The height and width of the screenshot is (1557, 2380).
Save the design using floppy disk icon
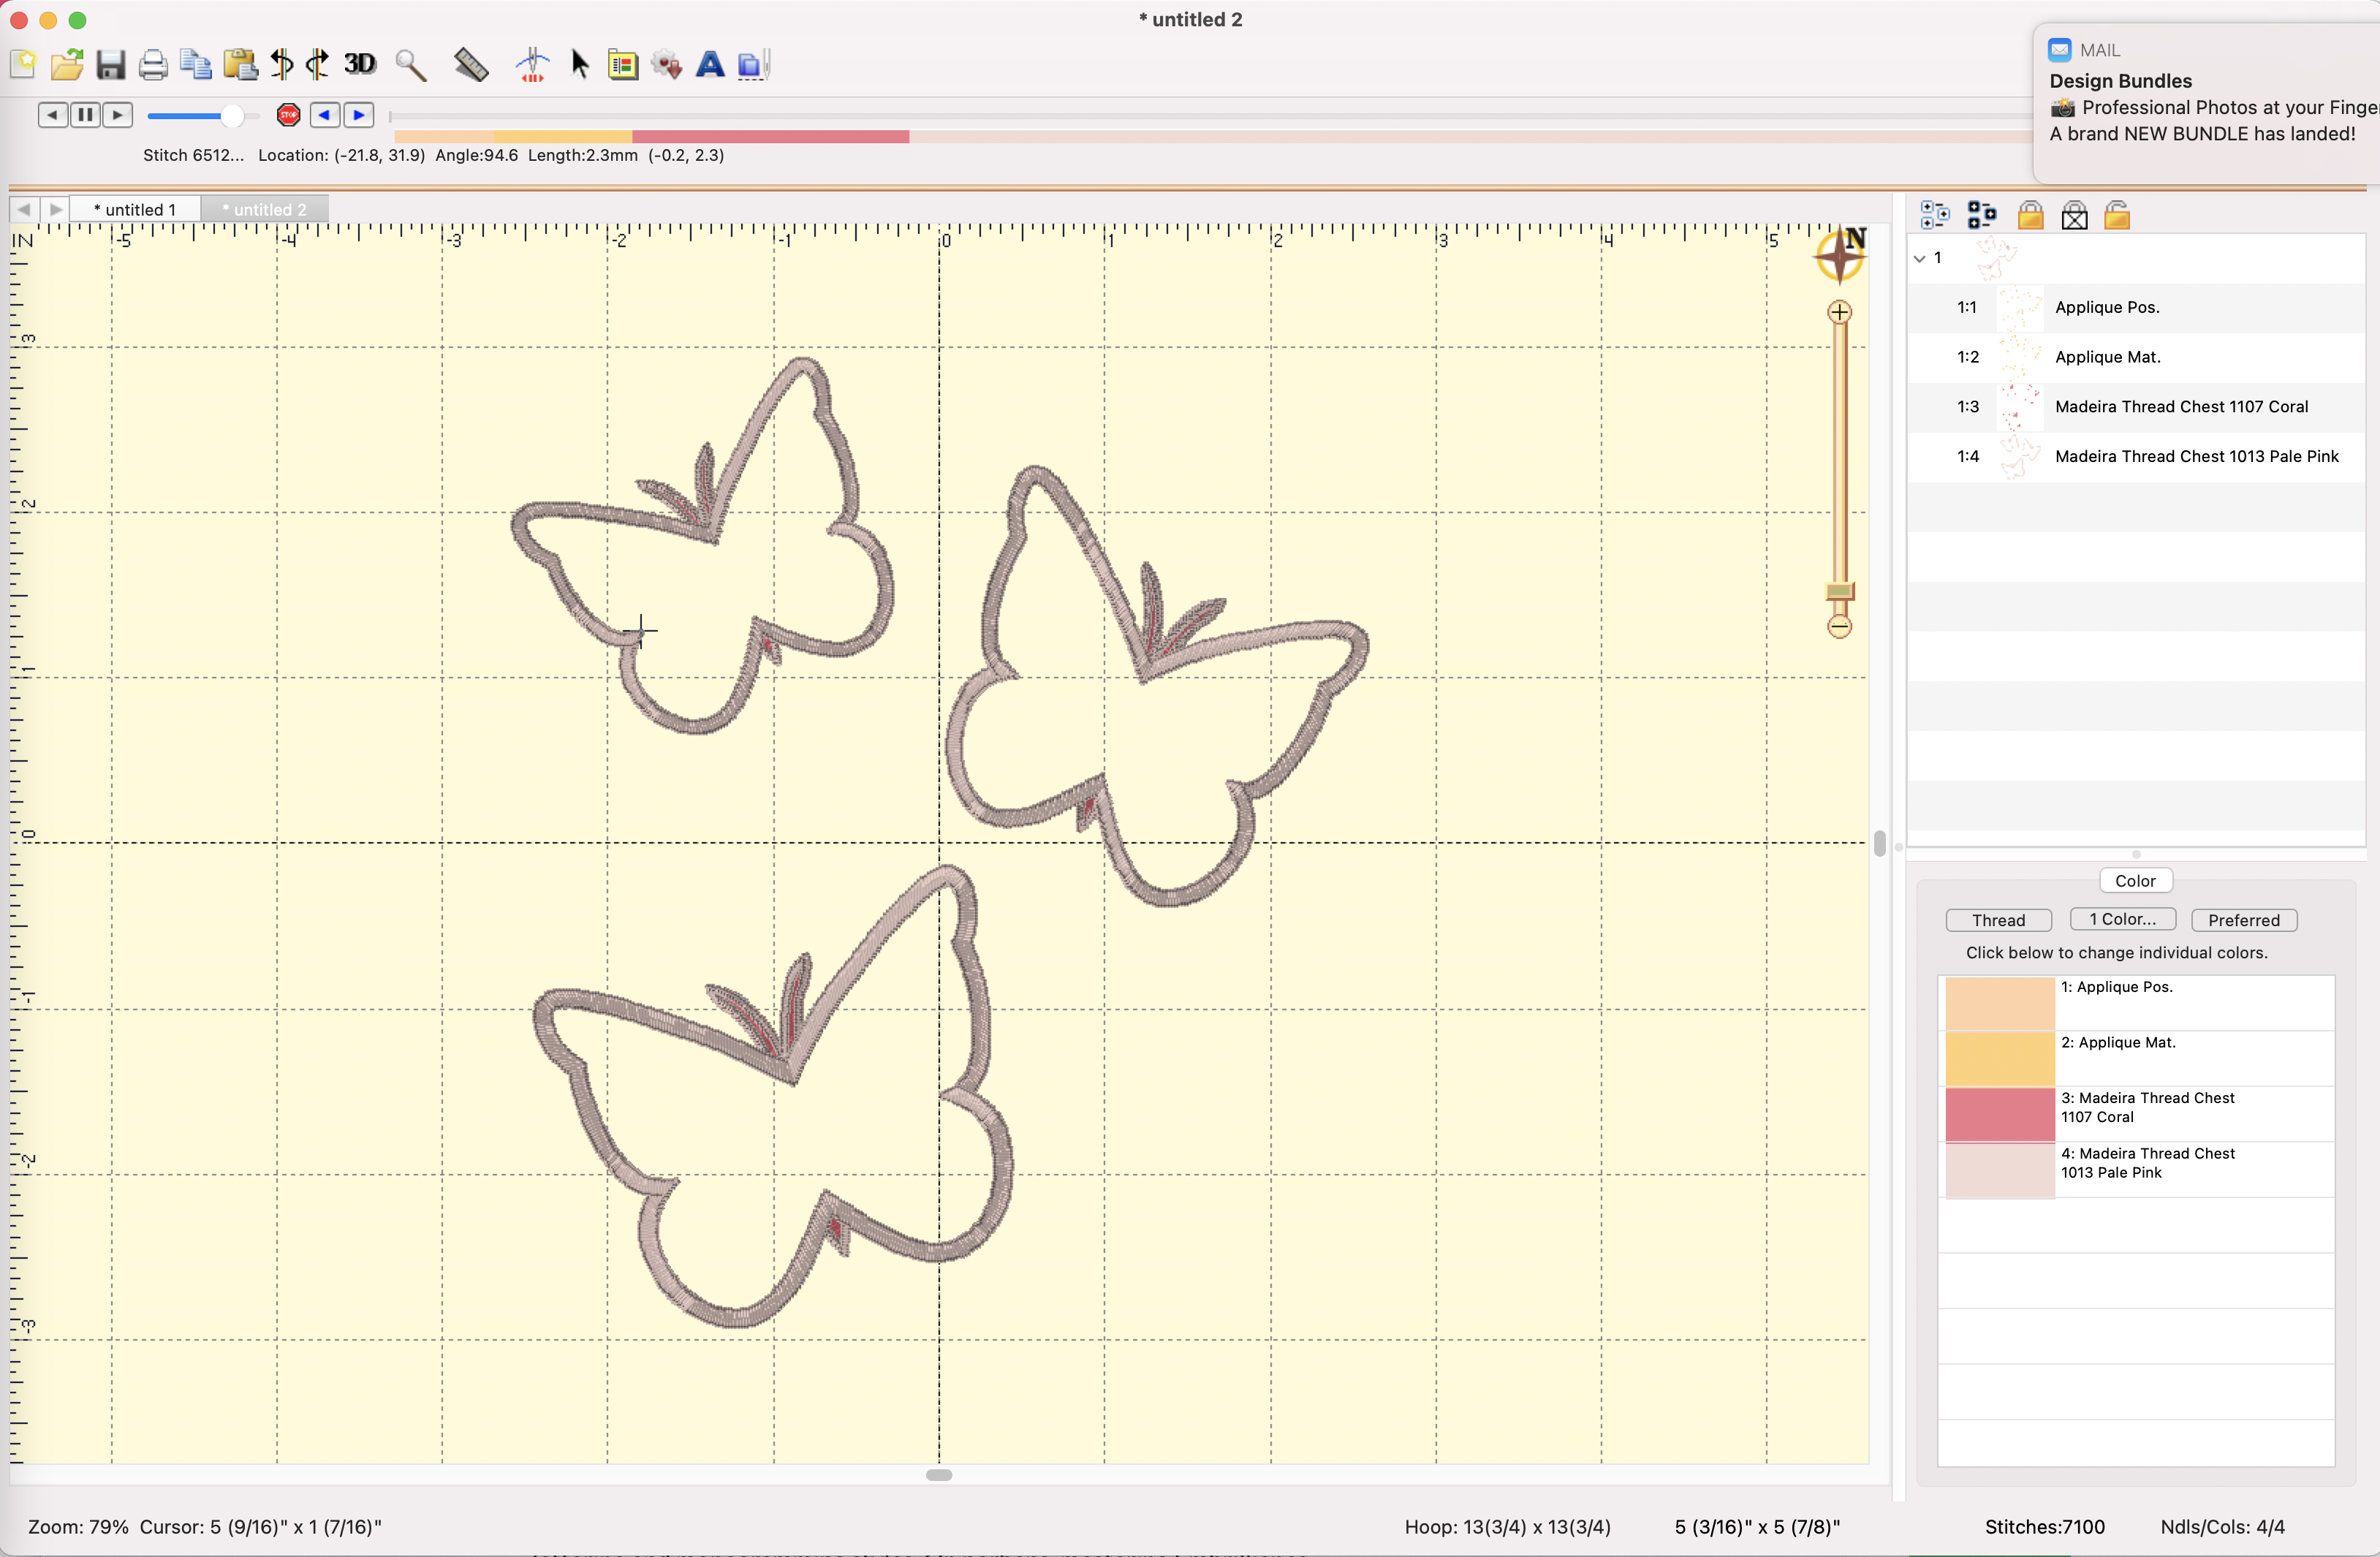(110, 65)
